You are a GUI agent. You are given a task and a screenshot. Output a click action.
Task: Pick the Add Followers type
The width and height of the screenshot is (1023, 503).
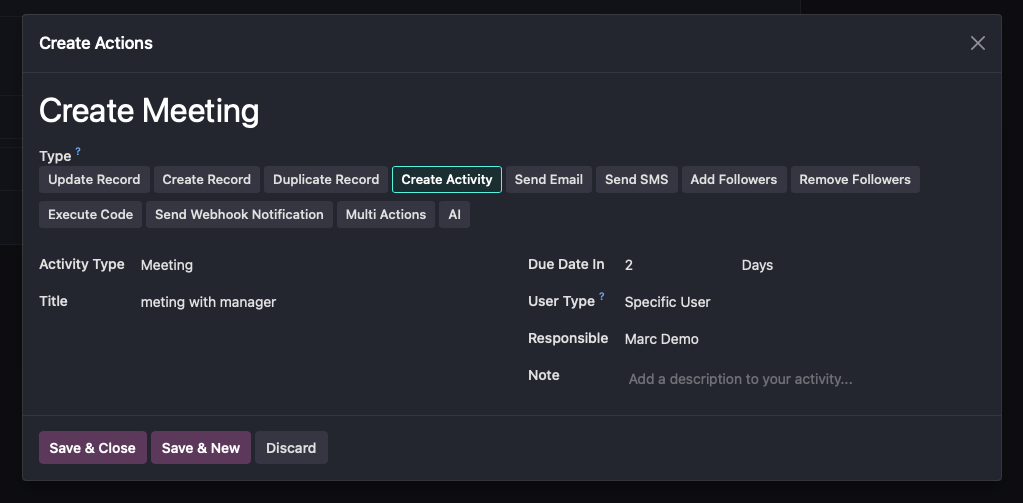733,180
